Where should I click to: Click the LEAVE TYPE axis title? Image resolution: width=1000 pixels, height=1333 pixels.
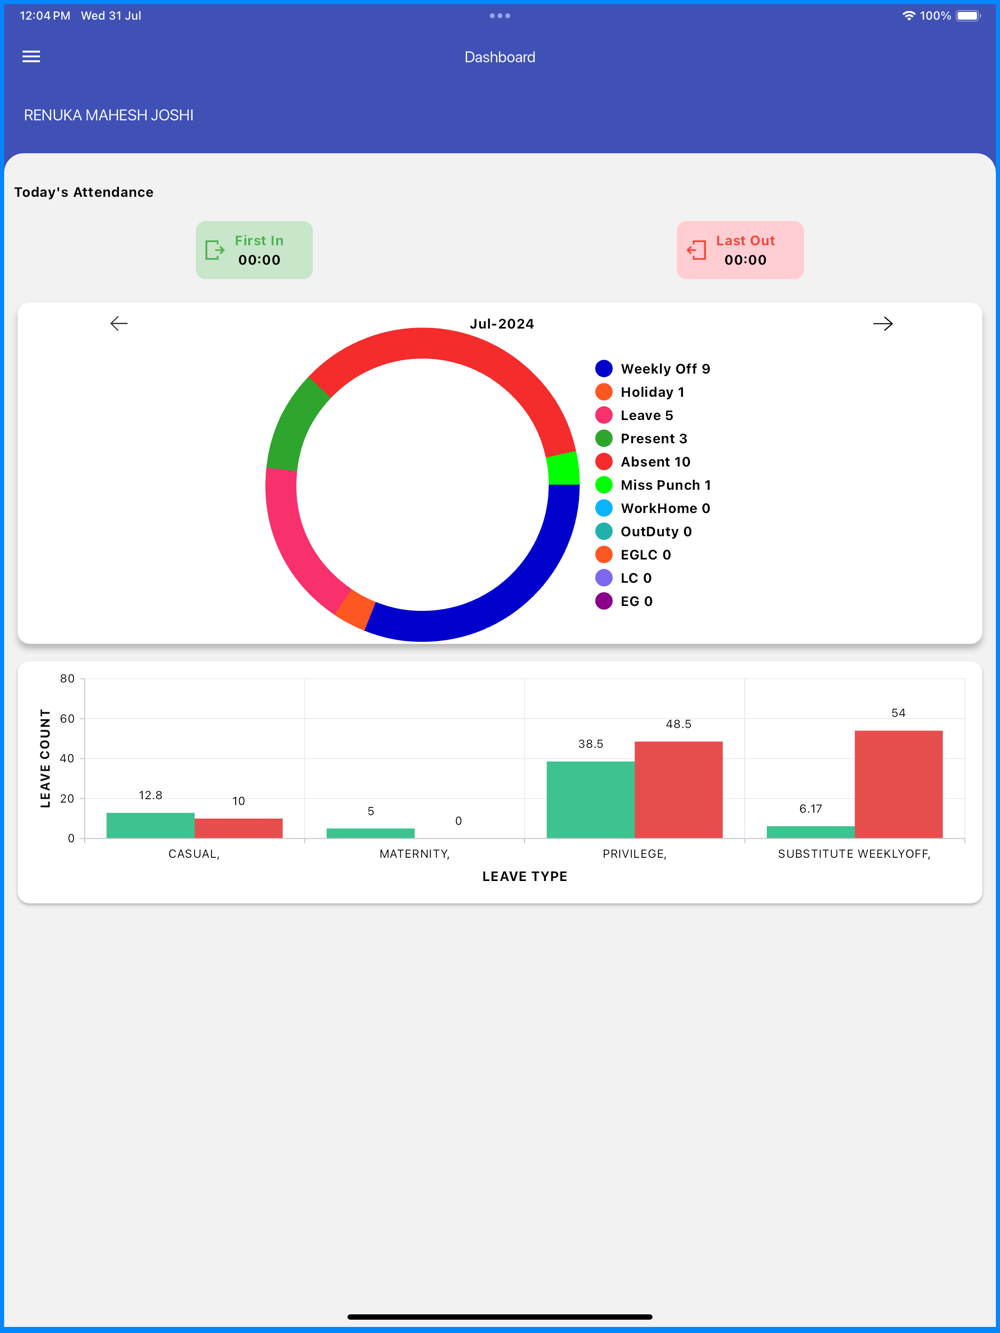(x=525, y=876)
